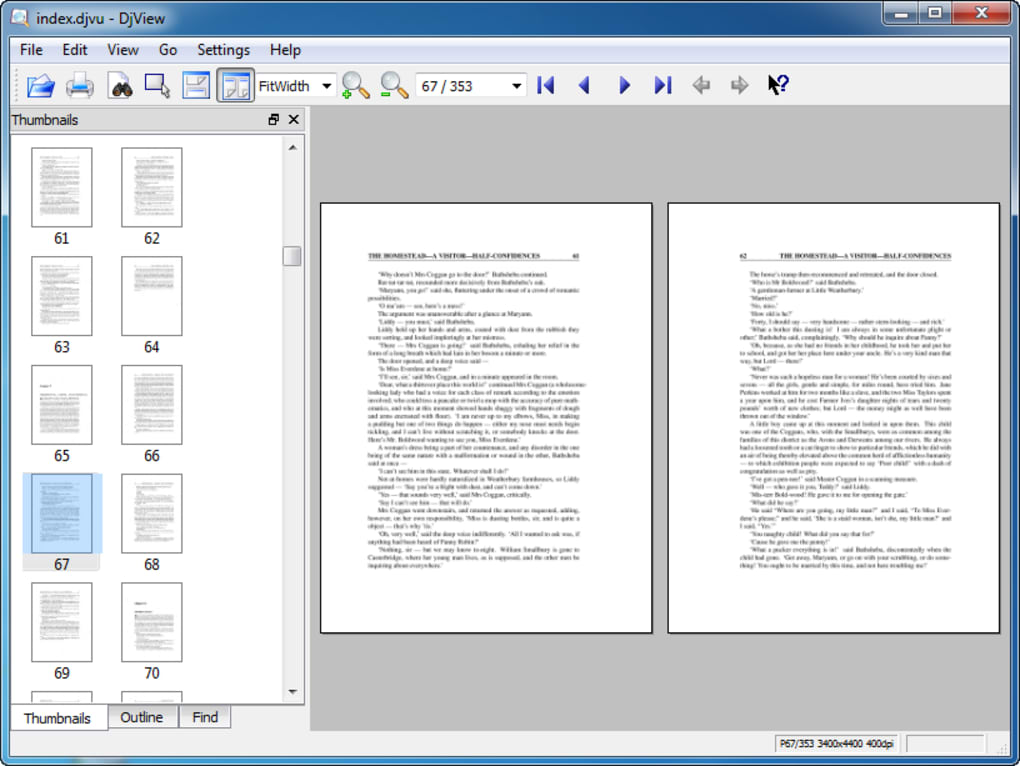Click the Zoom In magnifier
Image resolution: width=1020 pixels, height=766 pixels.
pyautogui.click(x=355, y=86)
